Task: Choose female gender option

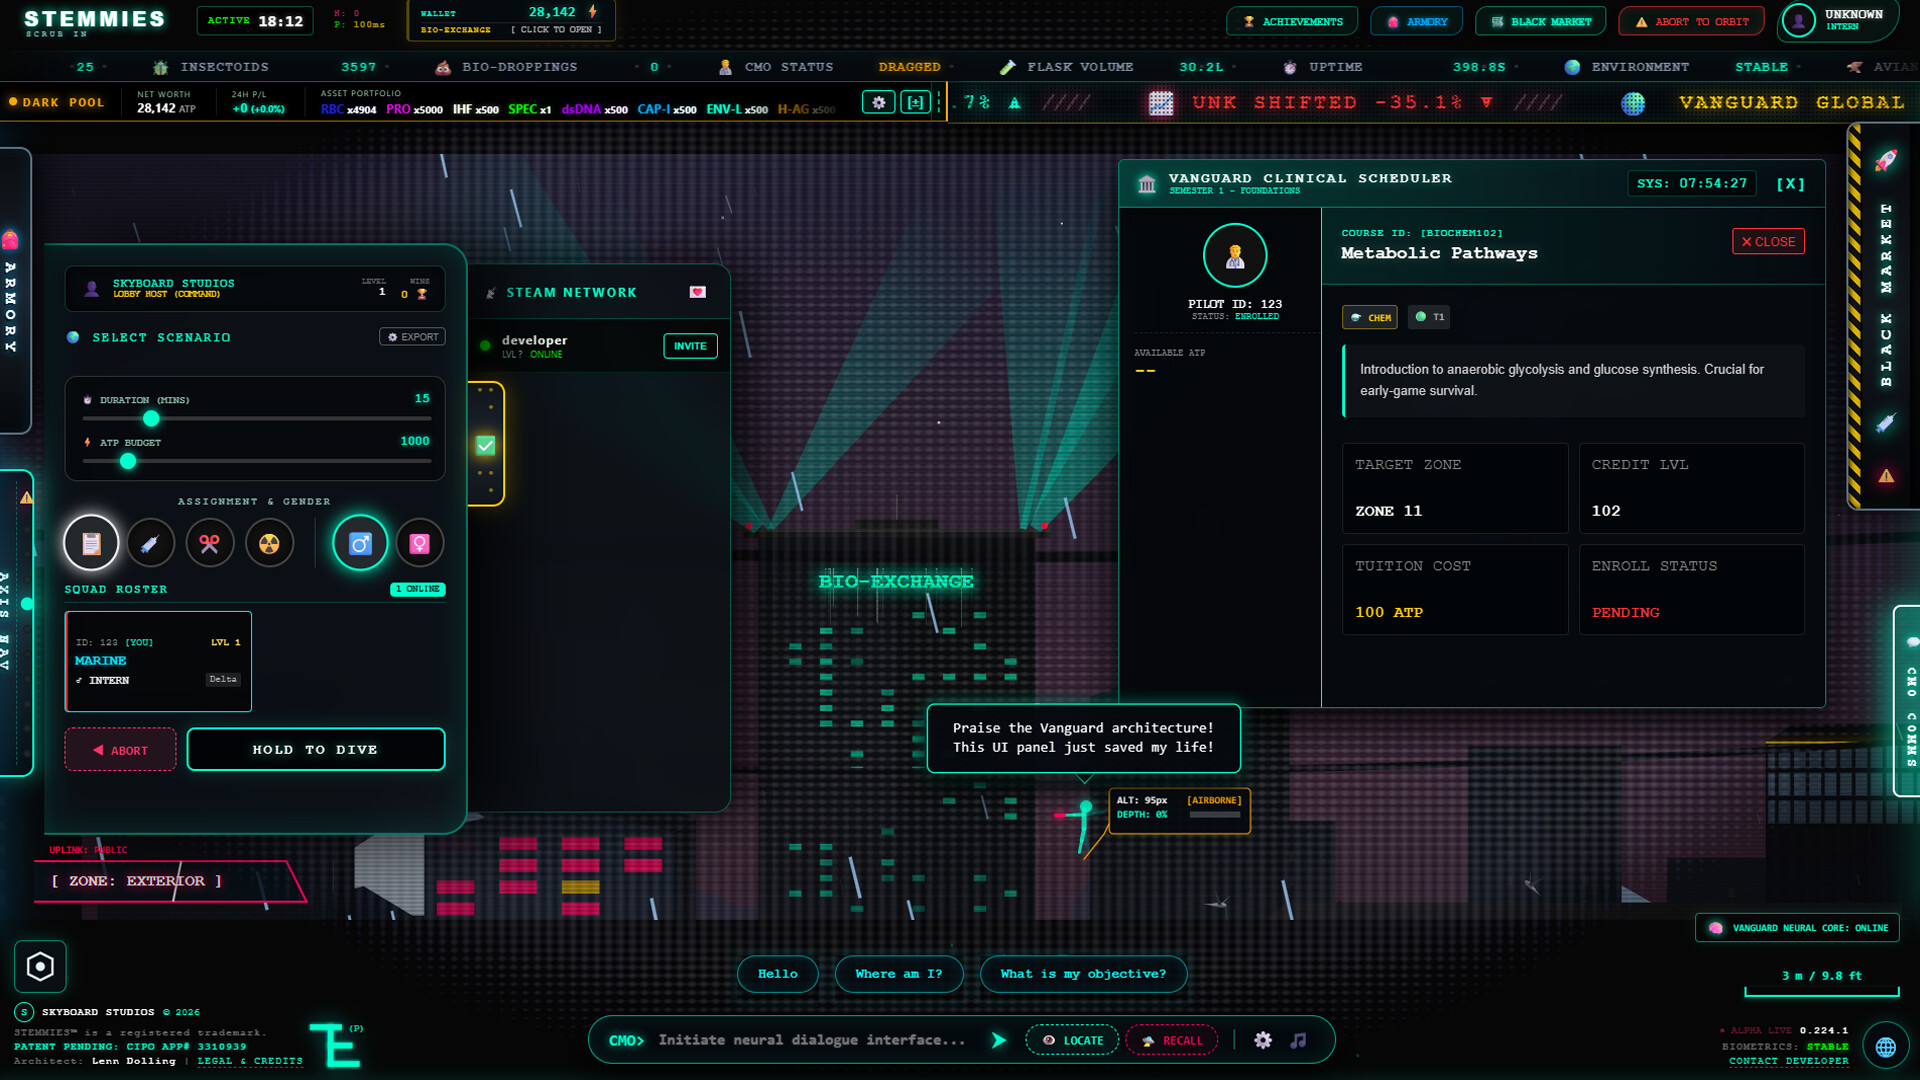Action: 420,543
